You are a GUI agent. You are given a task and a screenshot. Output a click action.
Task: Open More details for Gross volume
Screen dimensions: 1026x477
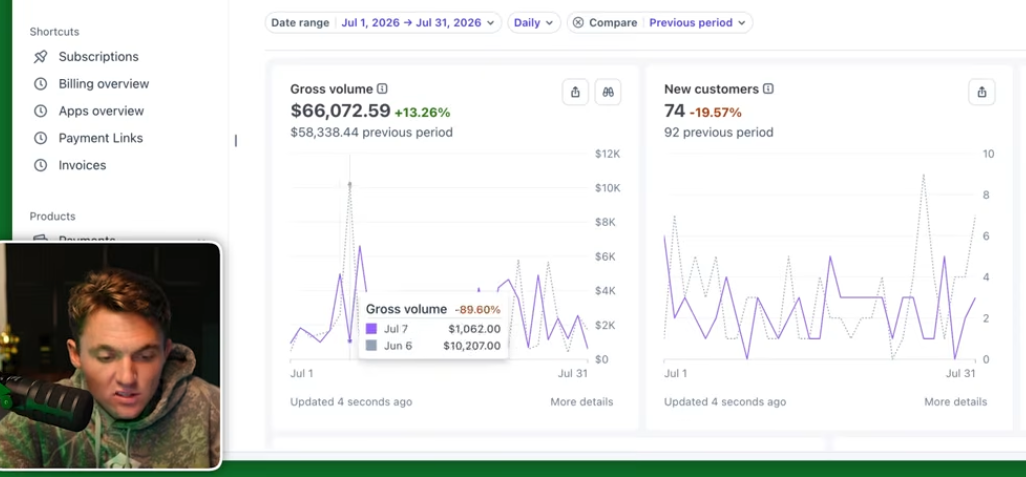coord(582,402)
